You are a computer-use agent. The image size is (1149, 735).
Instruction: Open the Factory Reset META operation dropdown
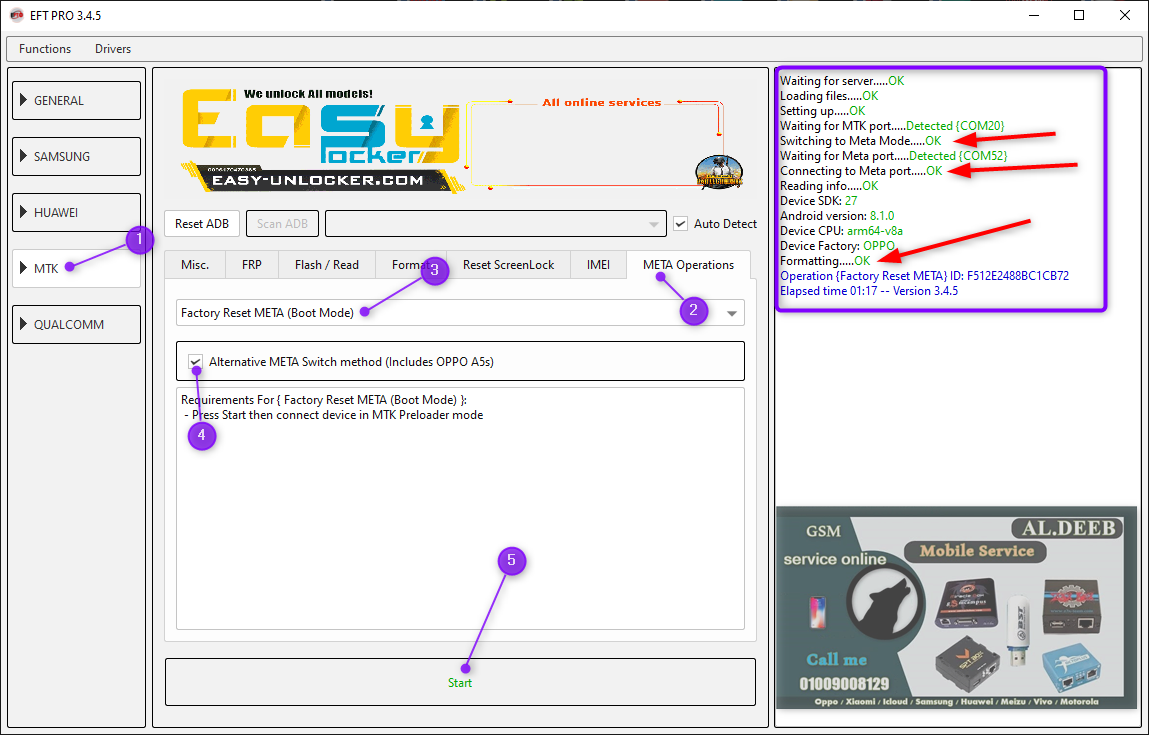pos(460,313)
